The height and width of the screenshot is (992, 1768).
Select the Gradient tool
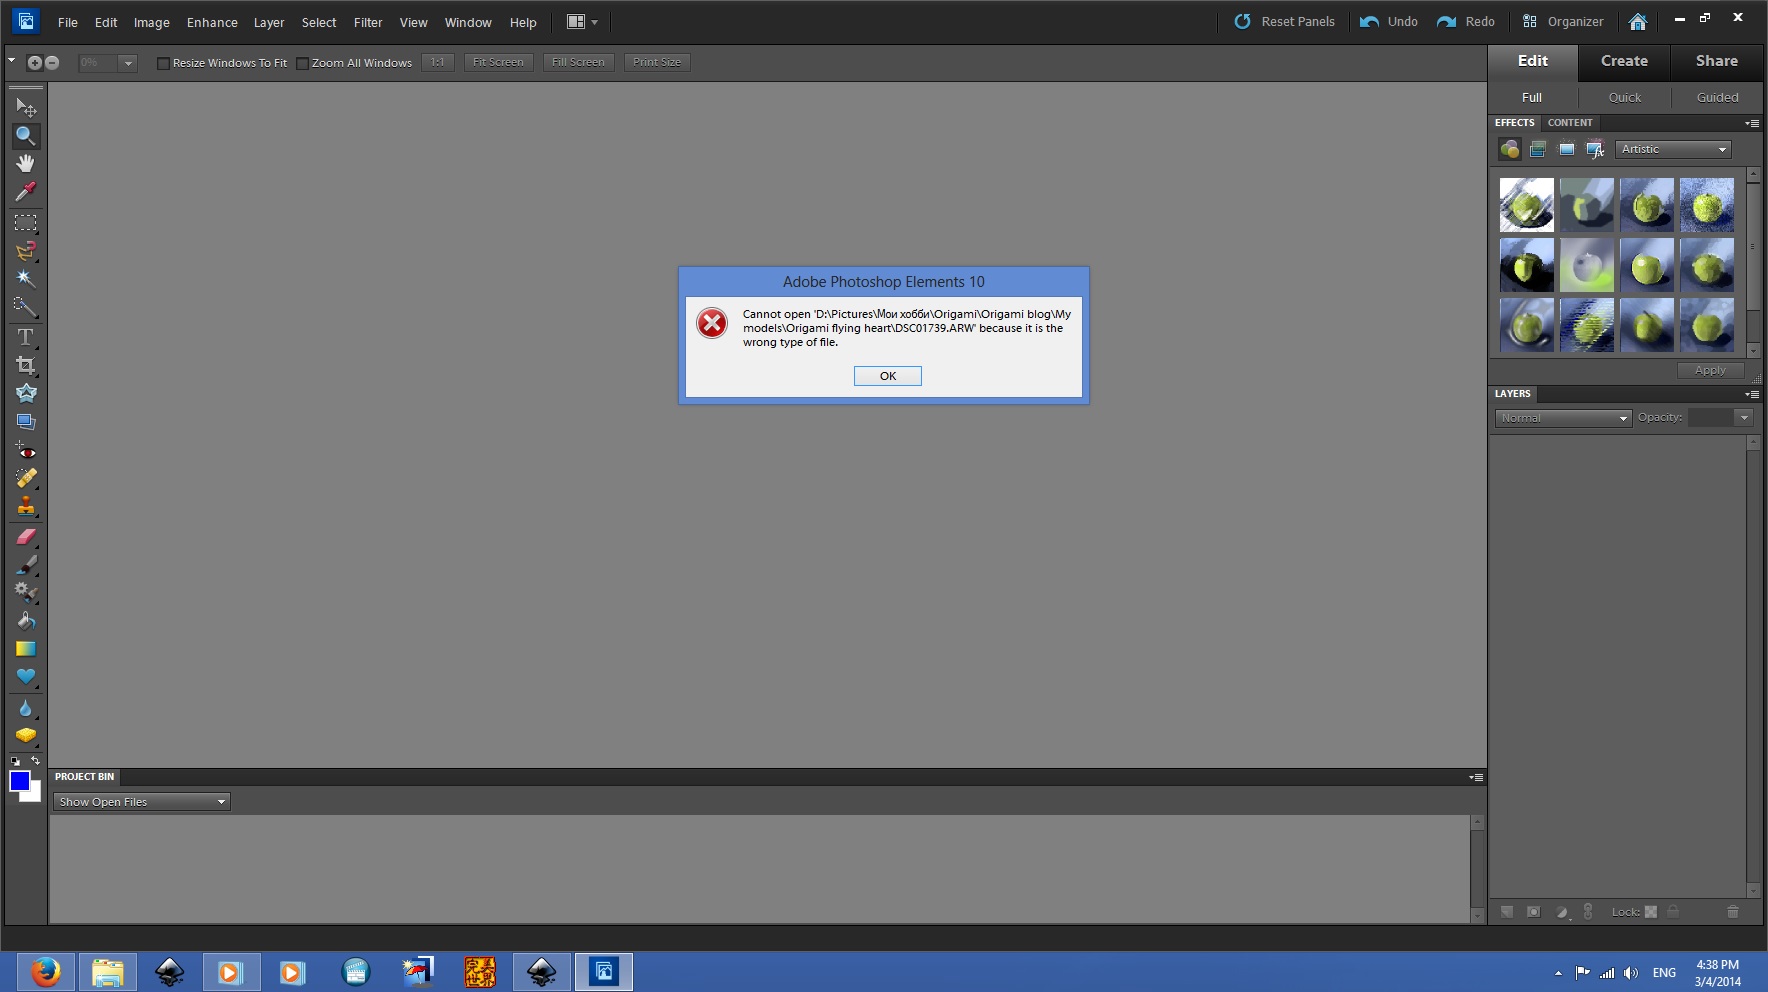(x=26, y=649)
